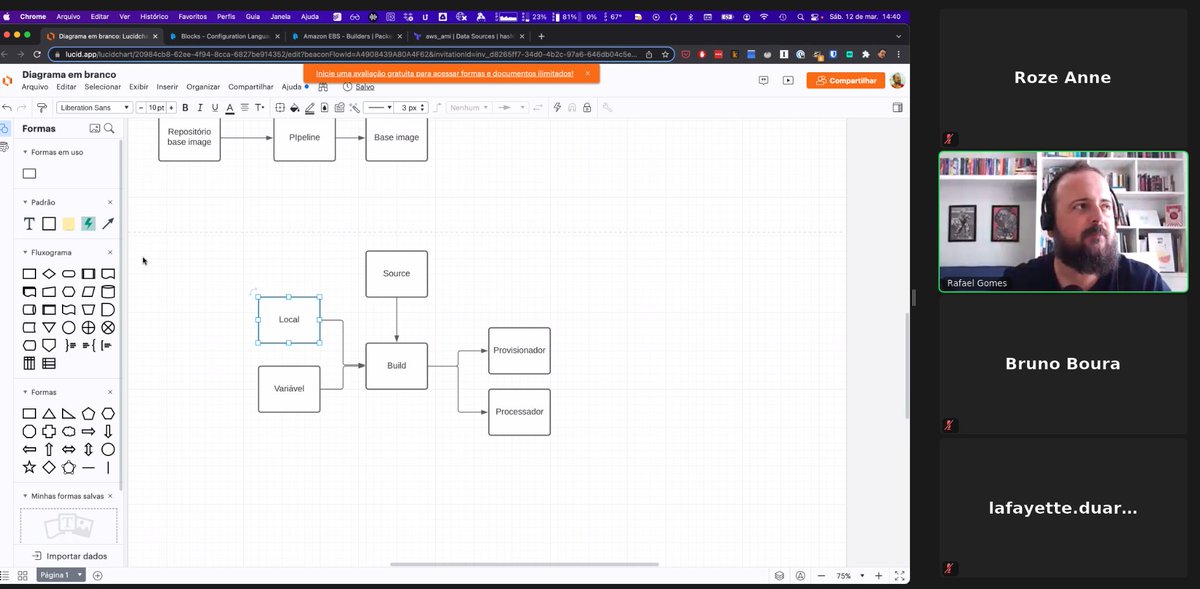Screen dimensions: 1200x589
Task: Click the lock shape icon
Action: coord(587,107)
